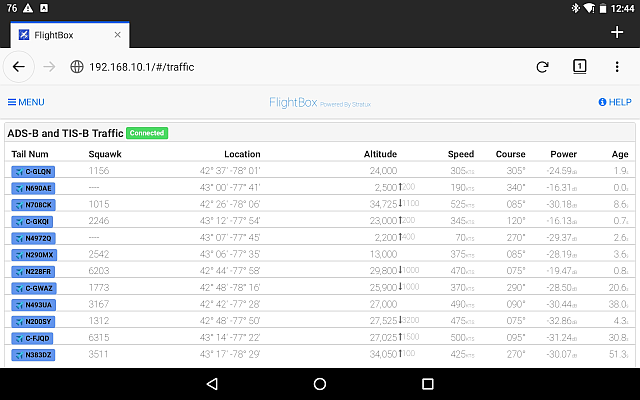Open the hamburger MENU

(26, 102)
